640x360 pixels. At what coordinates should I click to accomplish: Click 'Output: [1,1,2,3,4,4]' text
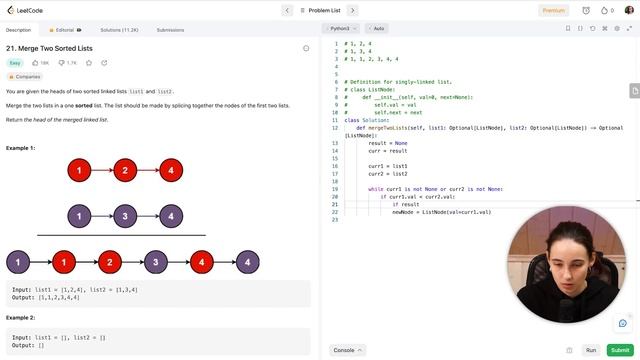tap(46, 298)
